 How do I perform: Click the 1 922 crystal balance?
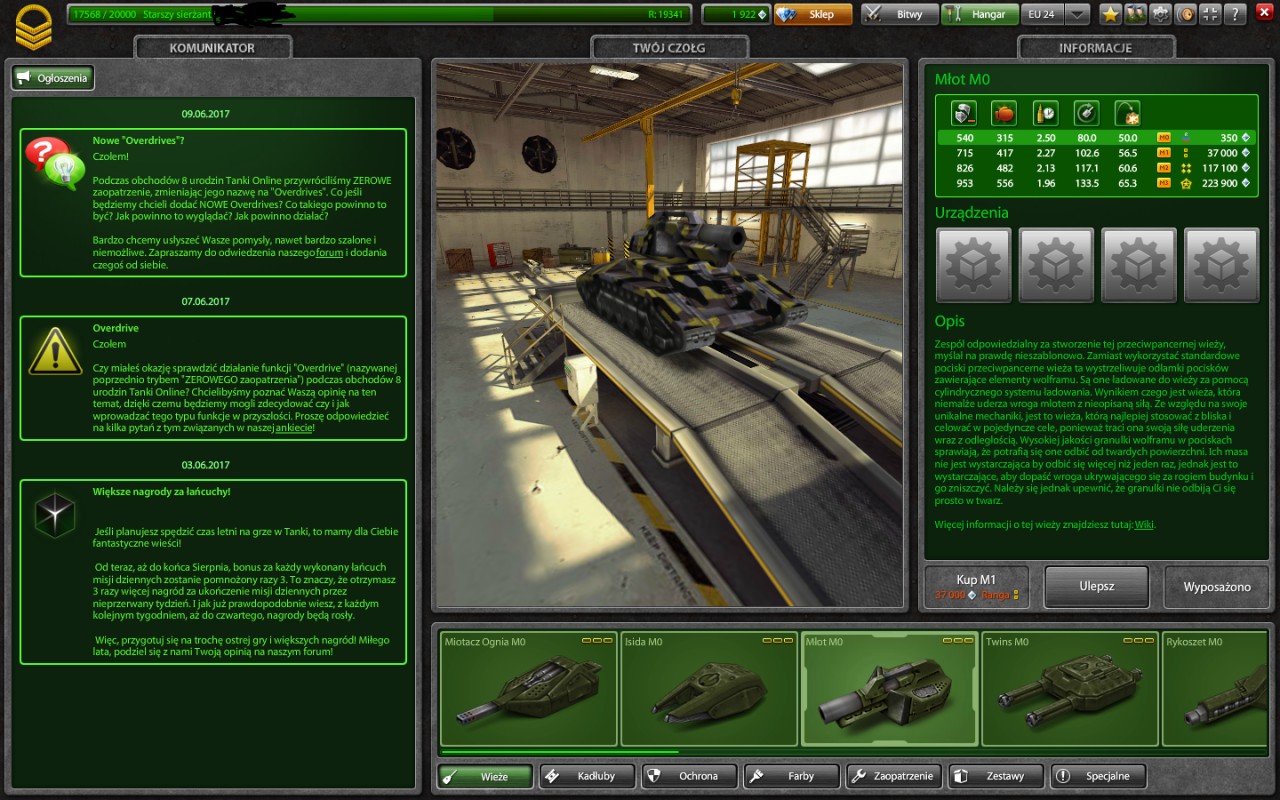735,15
